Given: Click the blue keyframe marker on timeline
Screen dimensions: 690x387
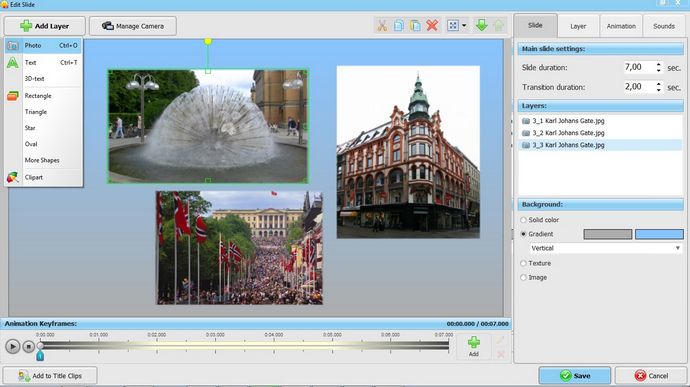Looking at the screenshot, I should click(x=40, y=356).
